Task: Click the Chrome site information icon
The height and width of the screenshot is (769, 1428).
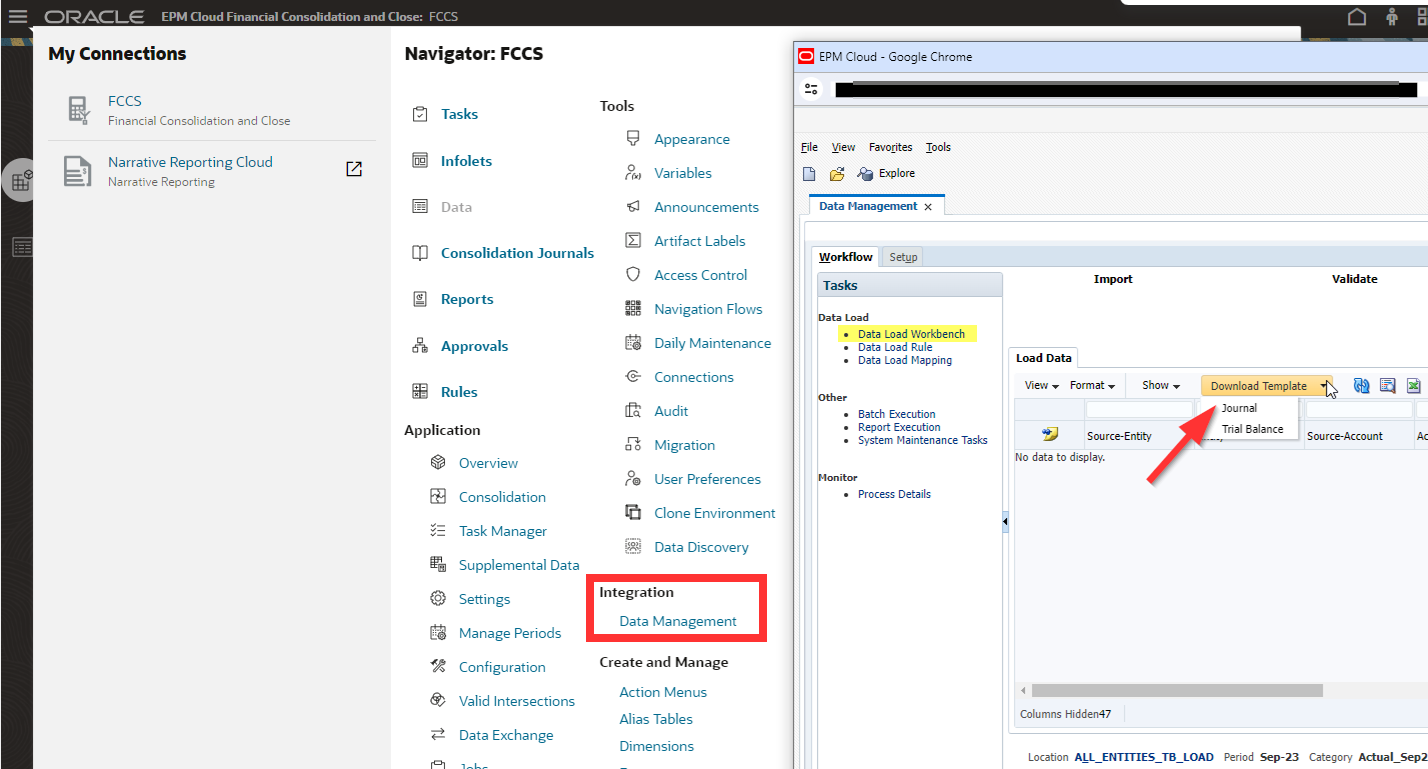Action: click(813, 89)
